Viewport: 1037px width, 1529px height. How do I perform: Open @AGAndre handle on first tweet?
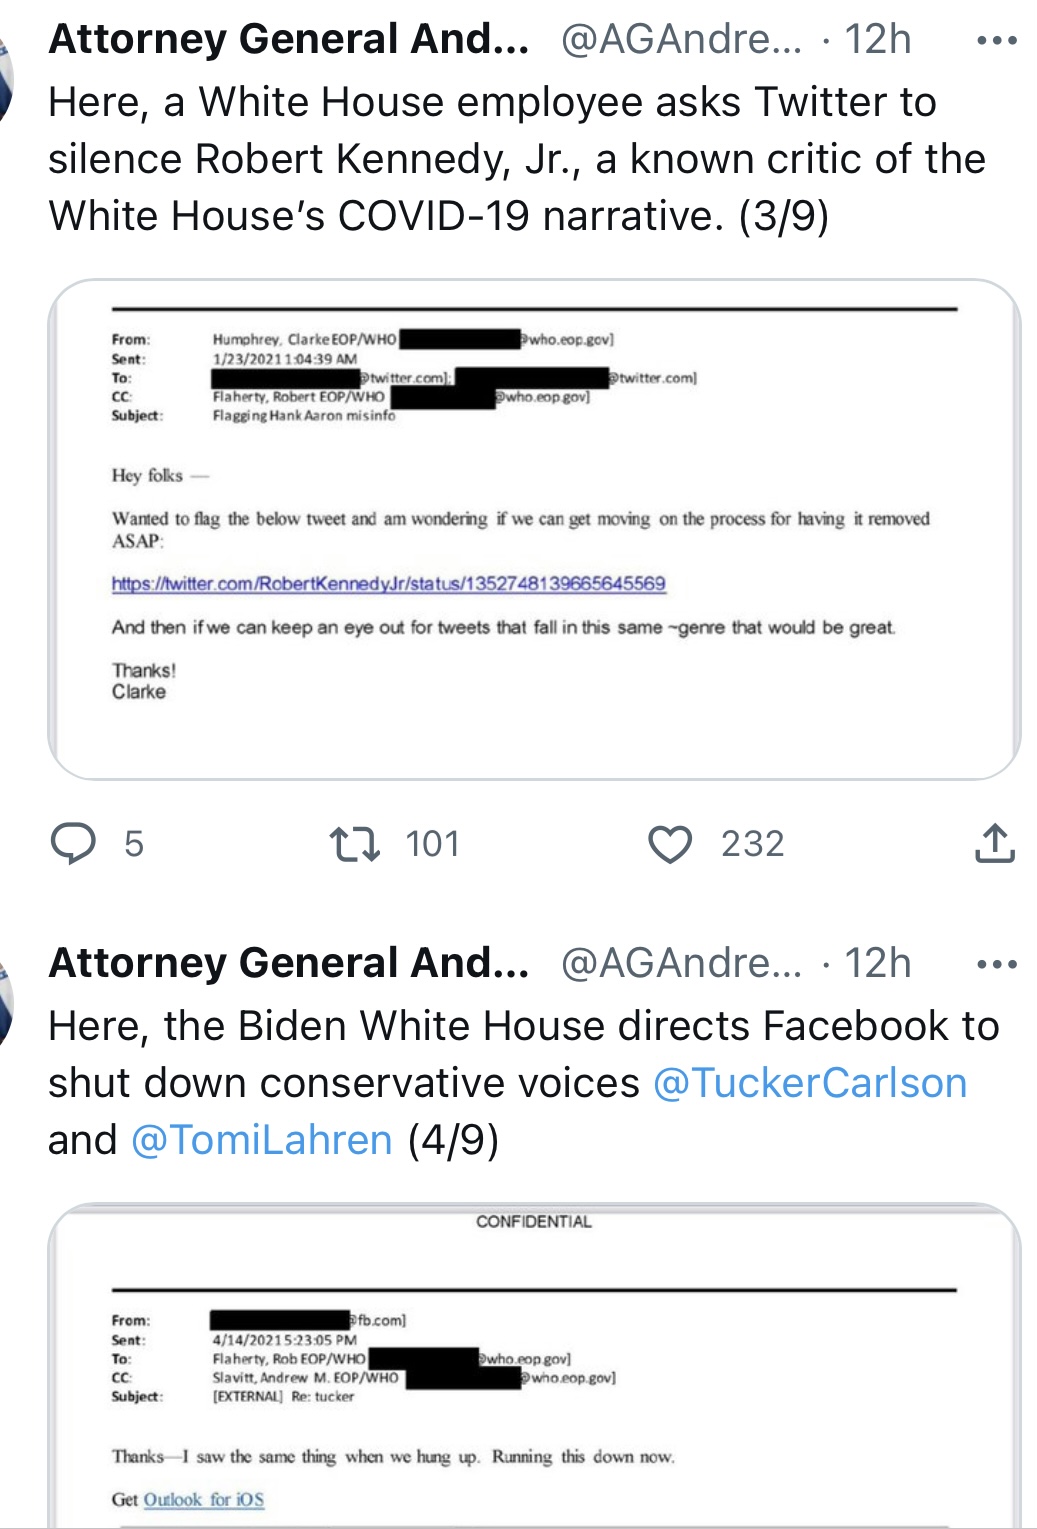[681, 39]
